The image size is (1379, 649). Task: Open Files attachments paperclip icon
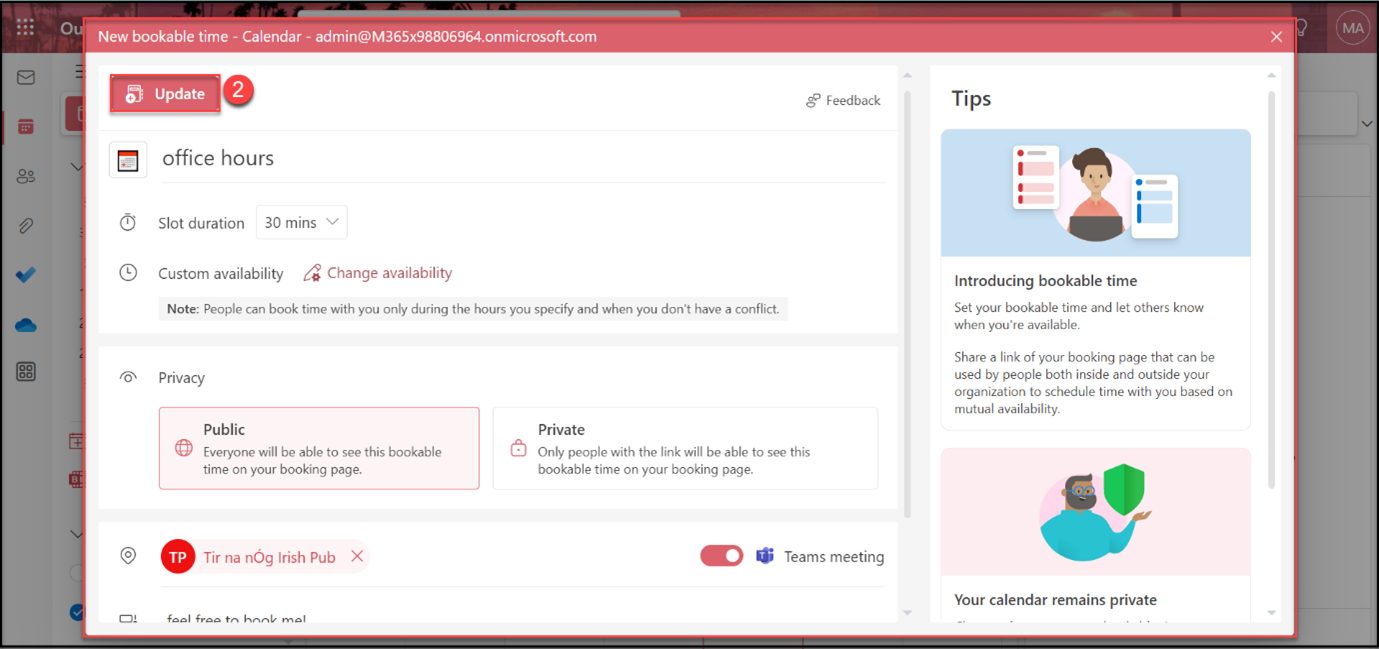[x=26, y=226]
